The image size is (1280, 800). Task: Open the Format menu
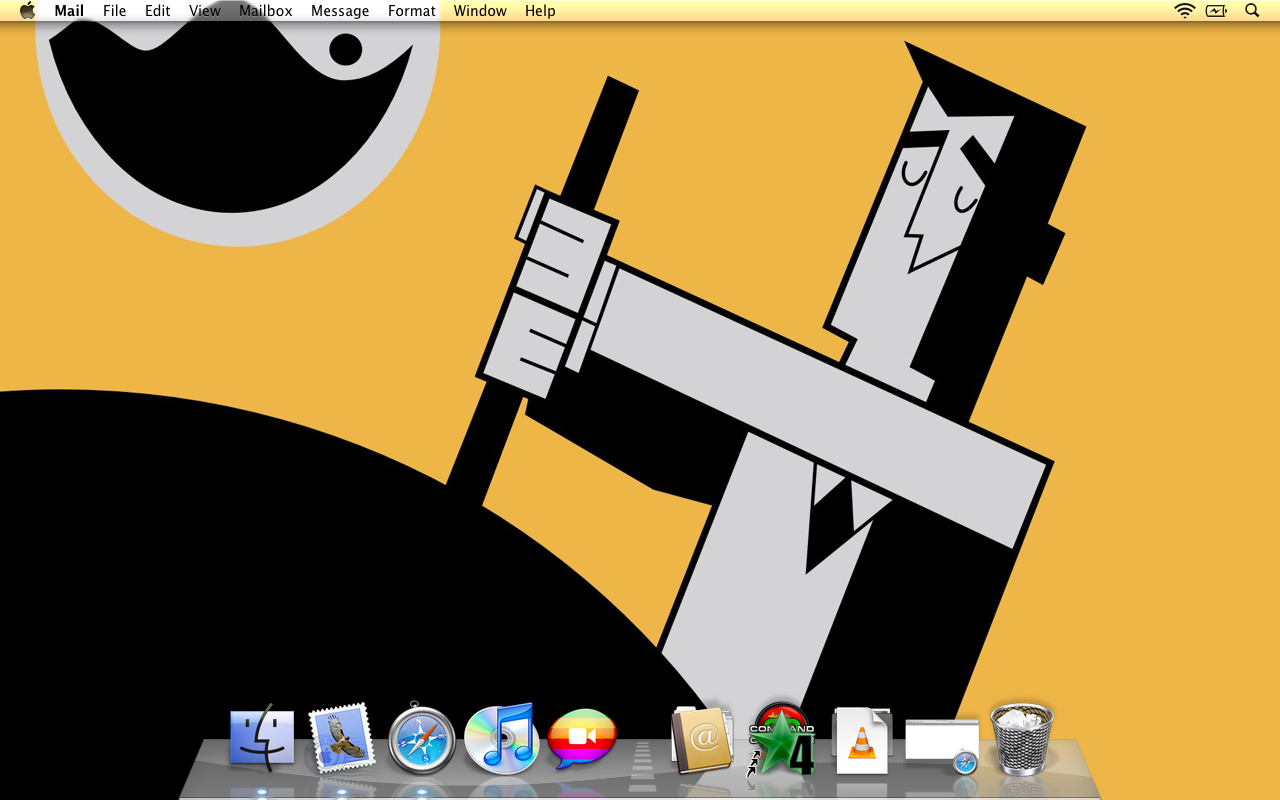(x=412, y=11)
